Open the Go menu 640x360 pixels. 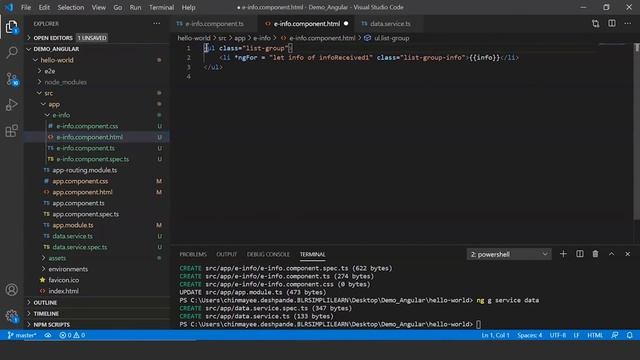[118, 7]
